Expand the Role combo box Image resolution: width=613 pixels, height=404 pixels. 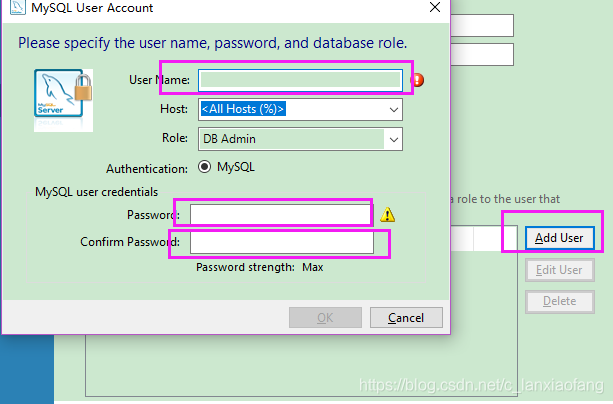click(x=394, y=139)
